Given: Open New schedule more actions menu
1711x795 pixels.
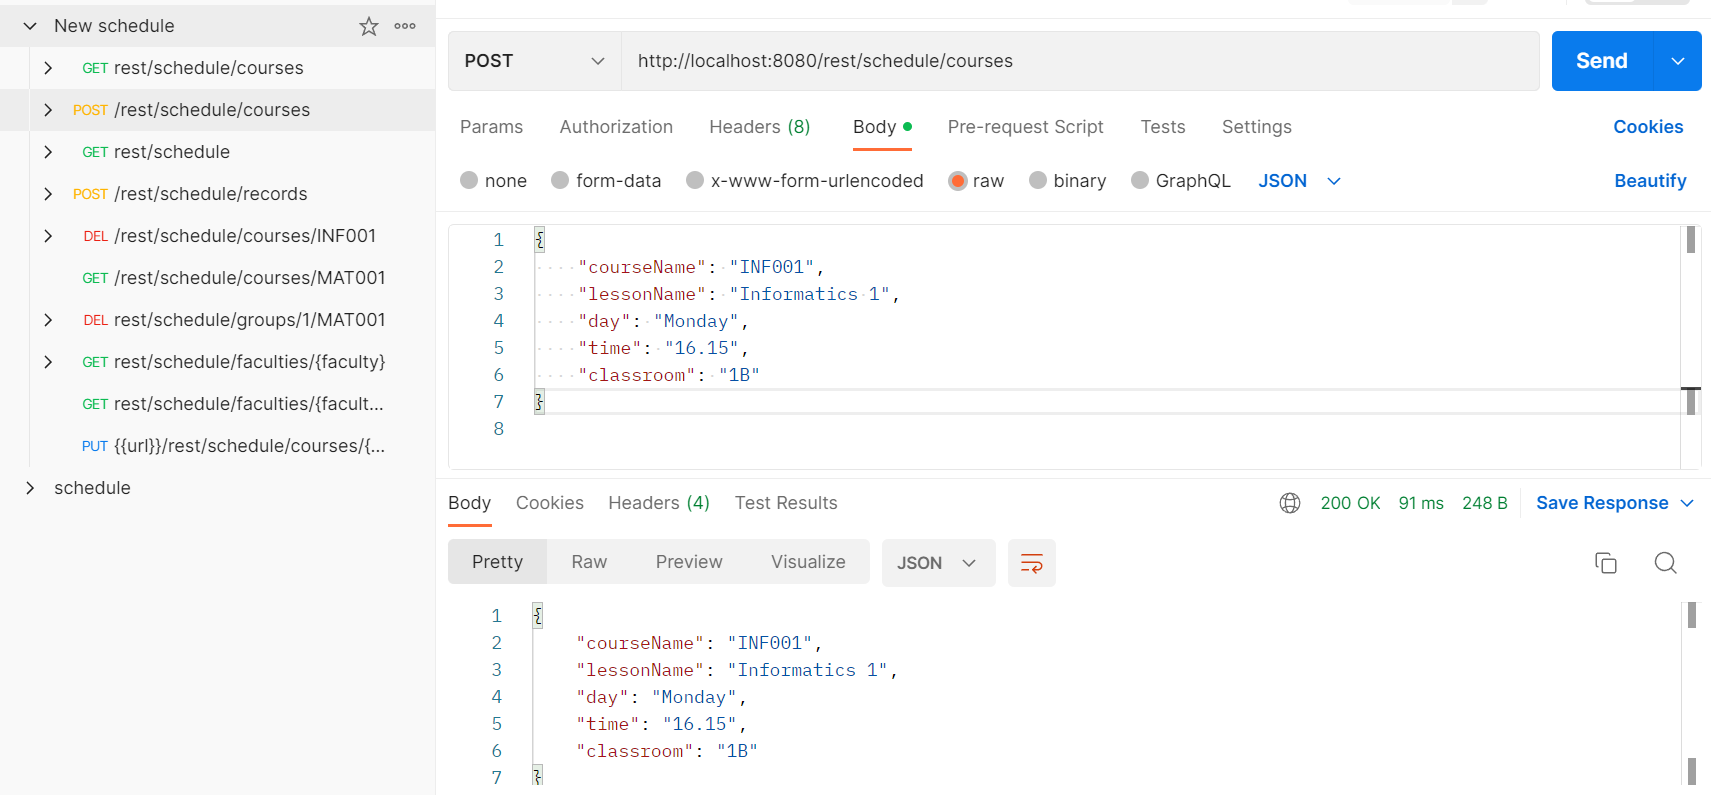Looking at the screenshot, I should tap(405, 26).
